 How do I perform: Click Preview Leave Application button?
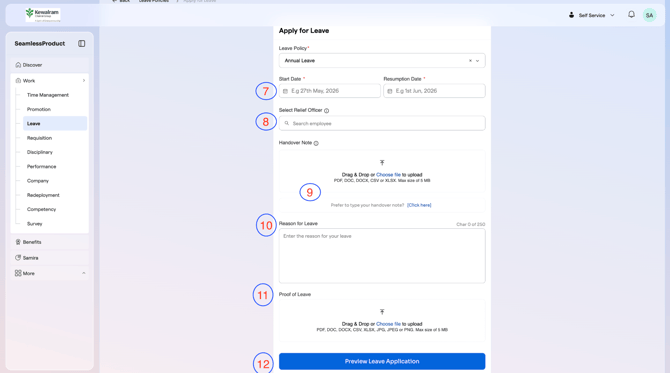[x=382, y=361]
